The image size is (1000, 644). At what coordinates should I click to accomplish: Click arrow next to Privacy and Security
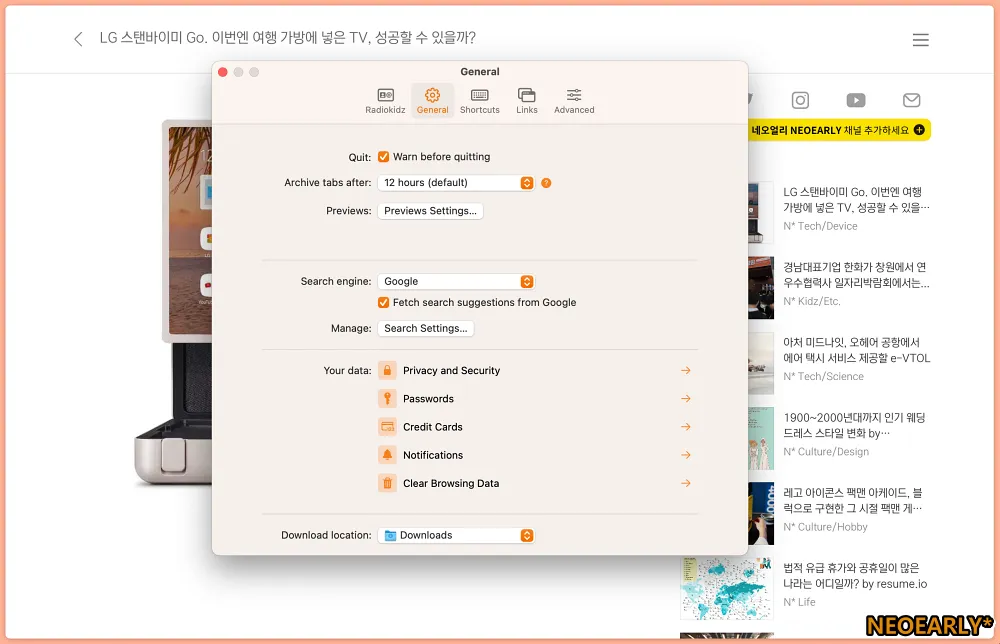click(686, 370)
